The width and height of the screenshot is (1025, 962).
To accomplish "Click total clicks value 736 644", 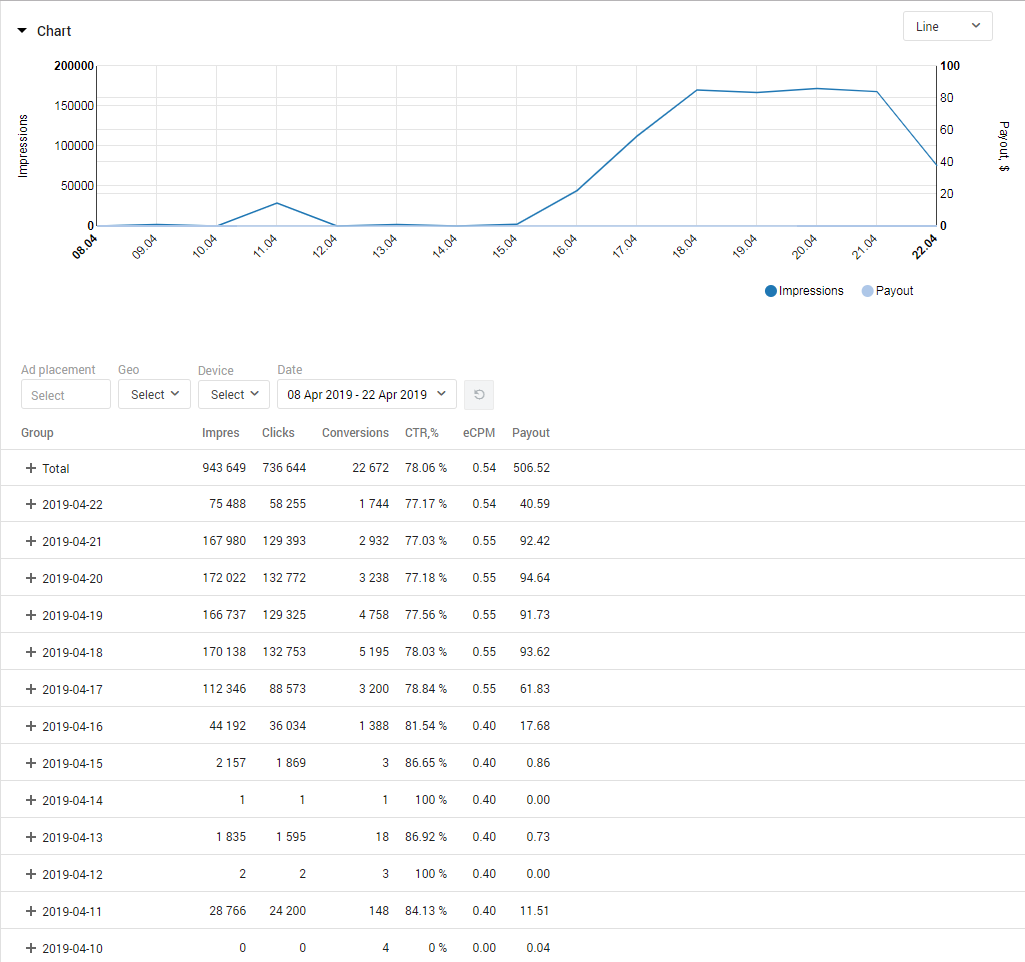I will [x=284, y=468].
